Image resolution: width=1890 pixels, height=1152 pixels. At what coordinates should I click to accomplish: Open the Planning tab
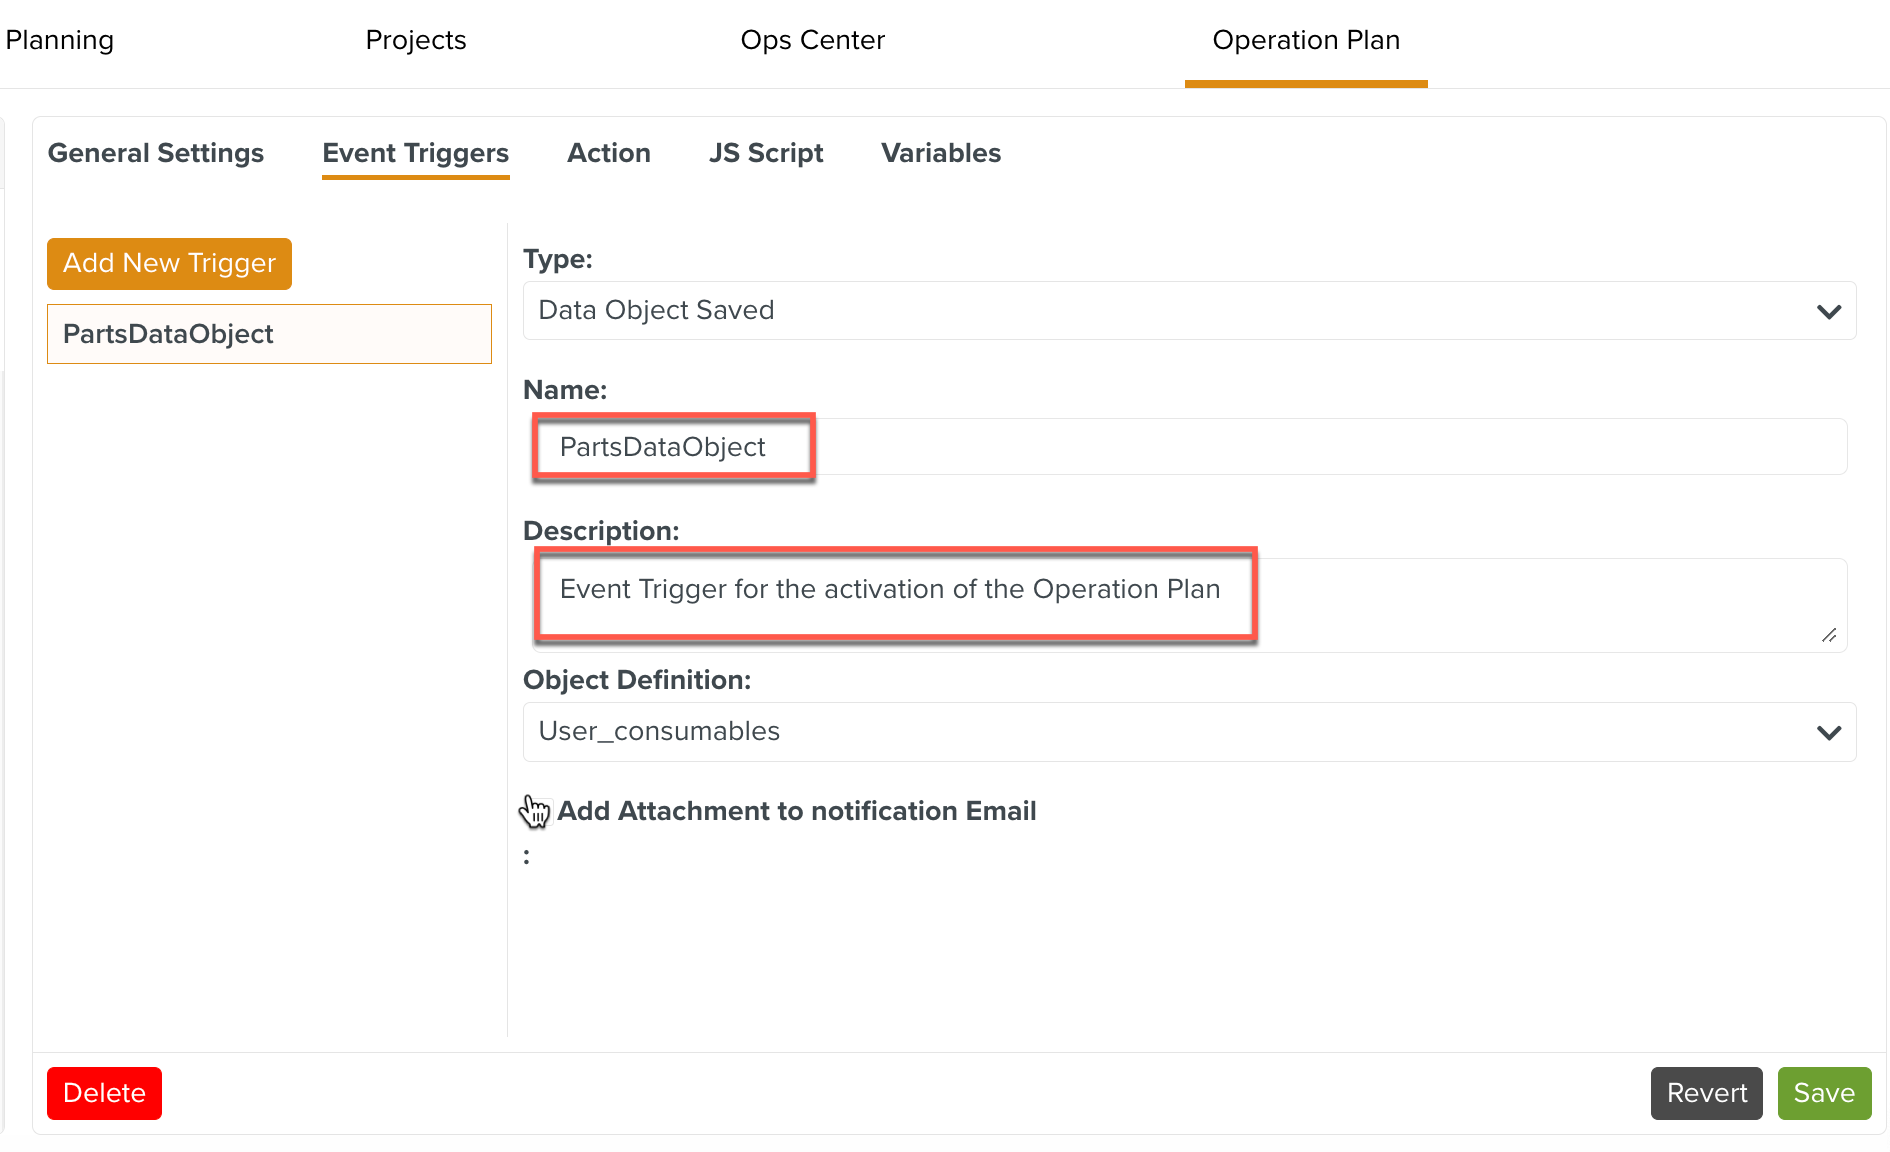[x=60, y=40]
